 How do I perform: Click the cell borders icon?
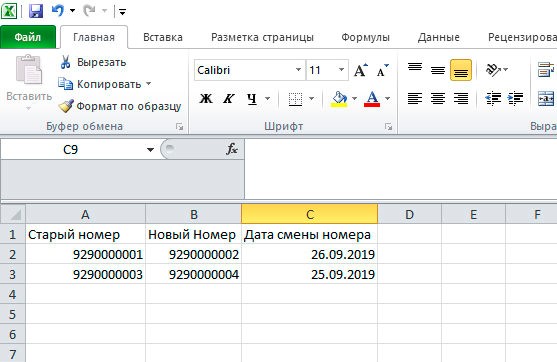(x=295, y=99)
